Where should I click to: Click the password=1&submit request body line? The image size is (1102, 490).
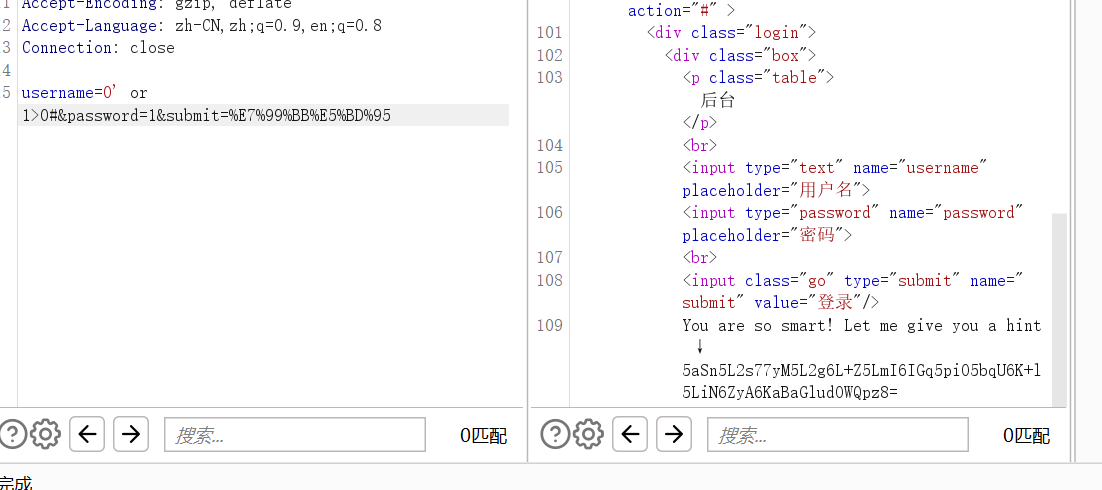(206, 116)
